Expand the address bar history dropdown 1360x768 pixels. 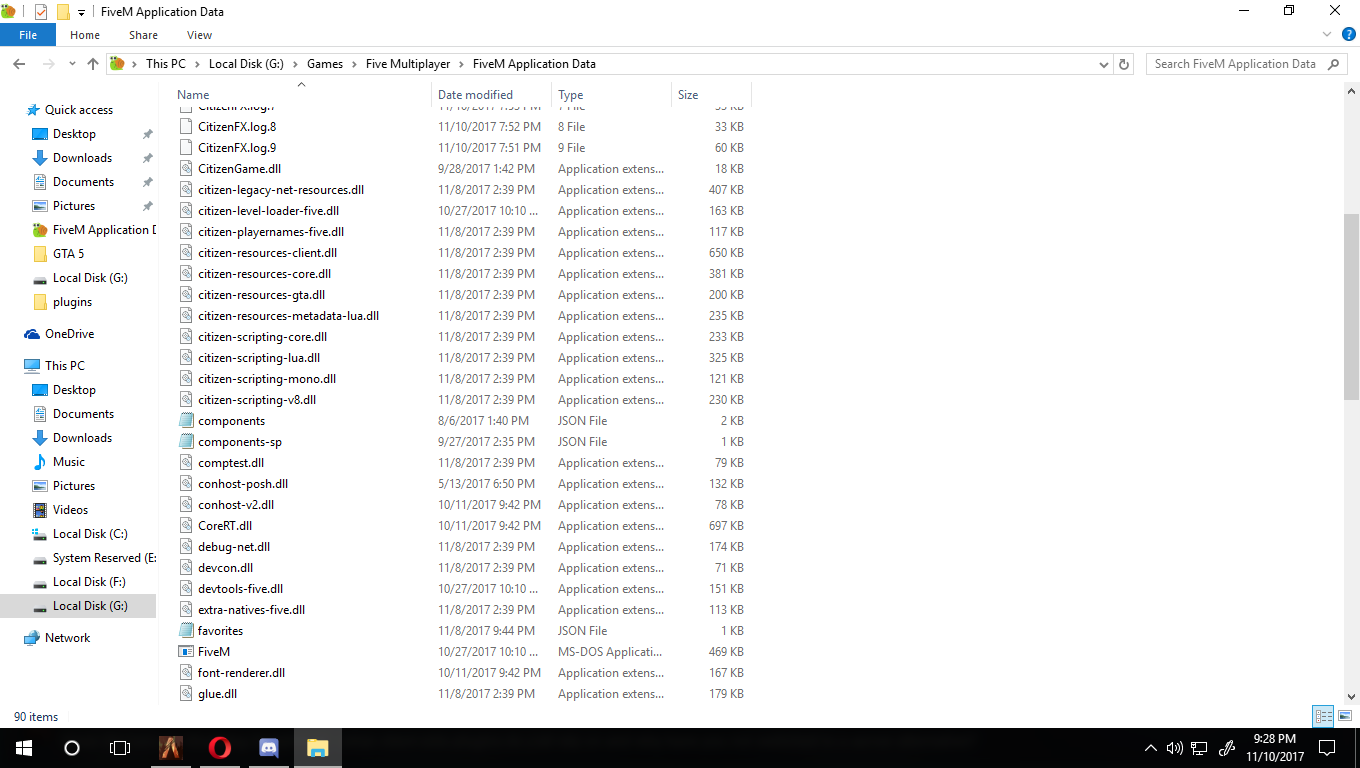pyautogui.click(x=1104, y=64)
